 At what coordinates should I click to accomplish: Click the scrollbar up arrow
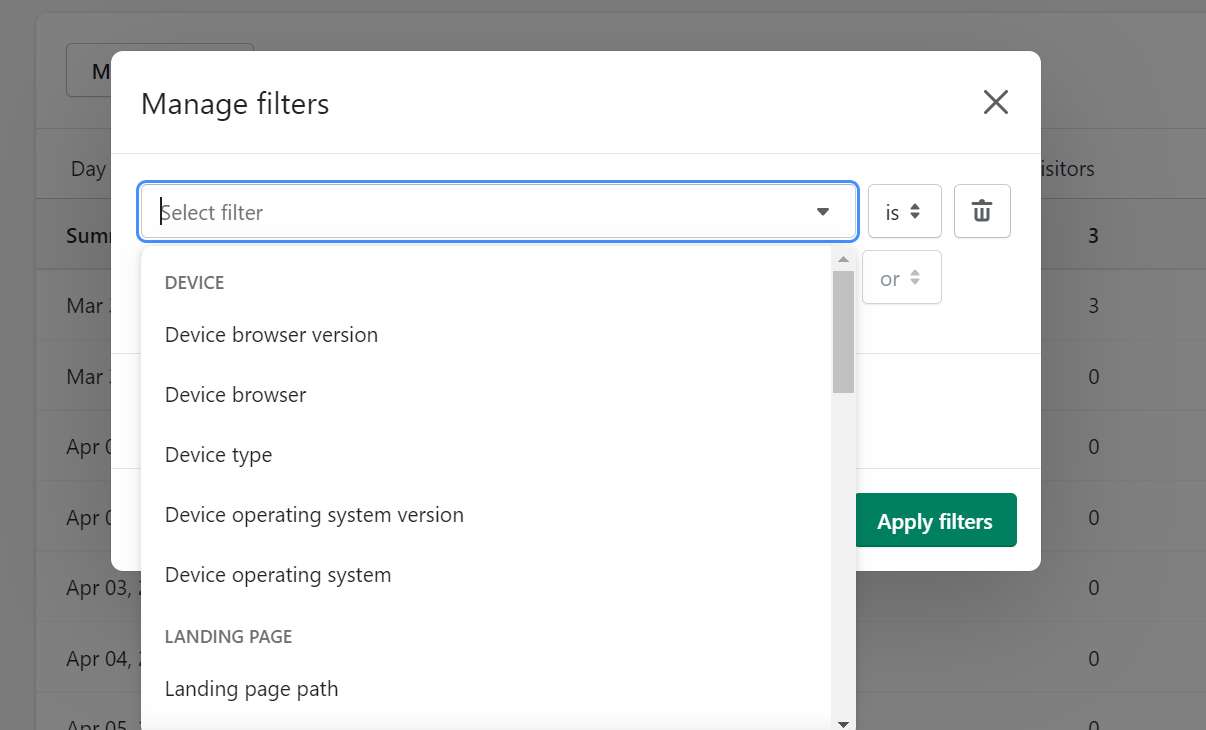[x=843, y=259]
